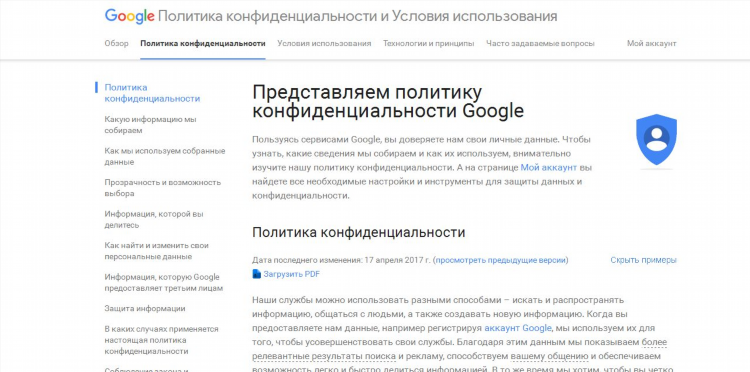The height and width of the screenshot is (372, 750).
Task: Click the blue privacy shield icon
Action: coord(656,140)
